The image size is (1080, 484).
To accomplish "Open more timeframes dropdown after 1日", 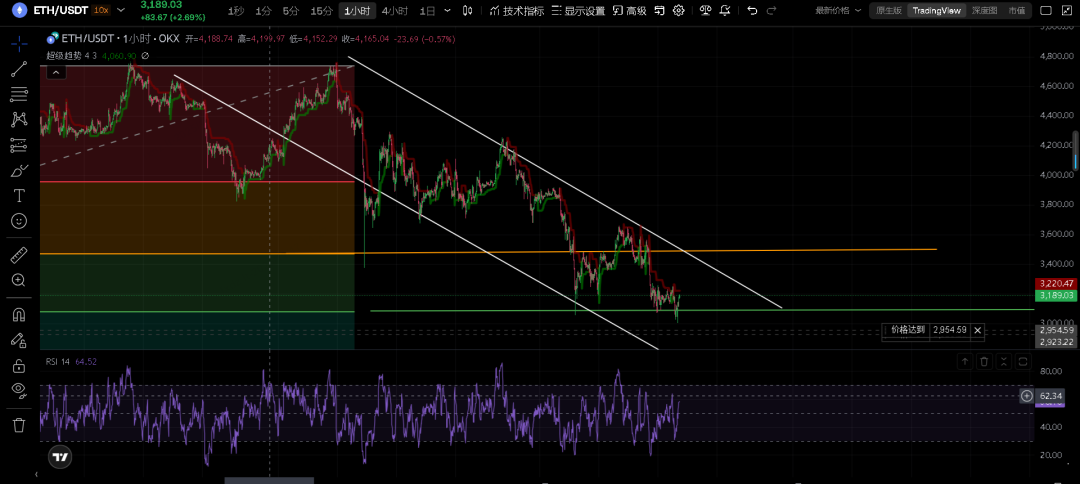I will [444, 11].
